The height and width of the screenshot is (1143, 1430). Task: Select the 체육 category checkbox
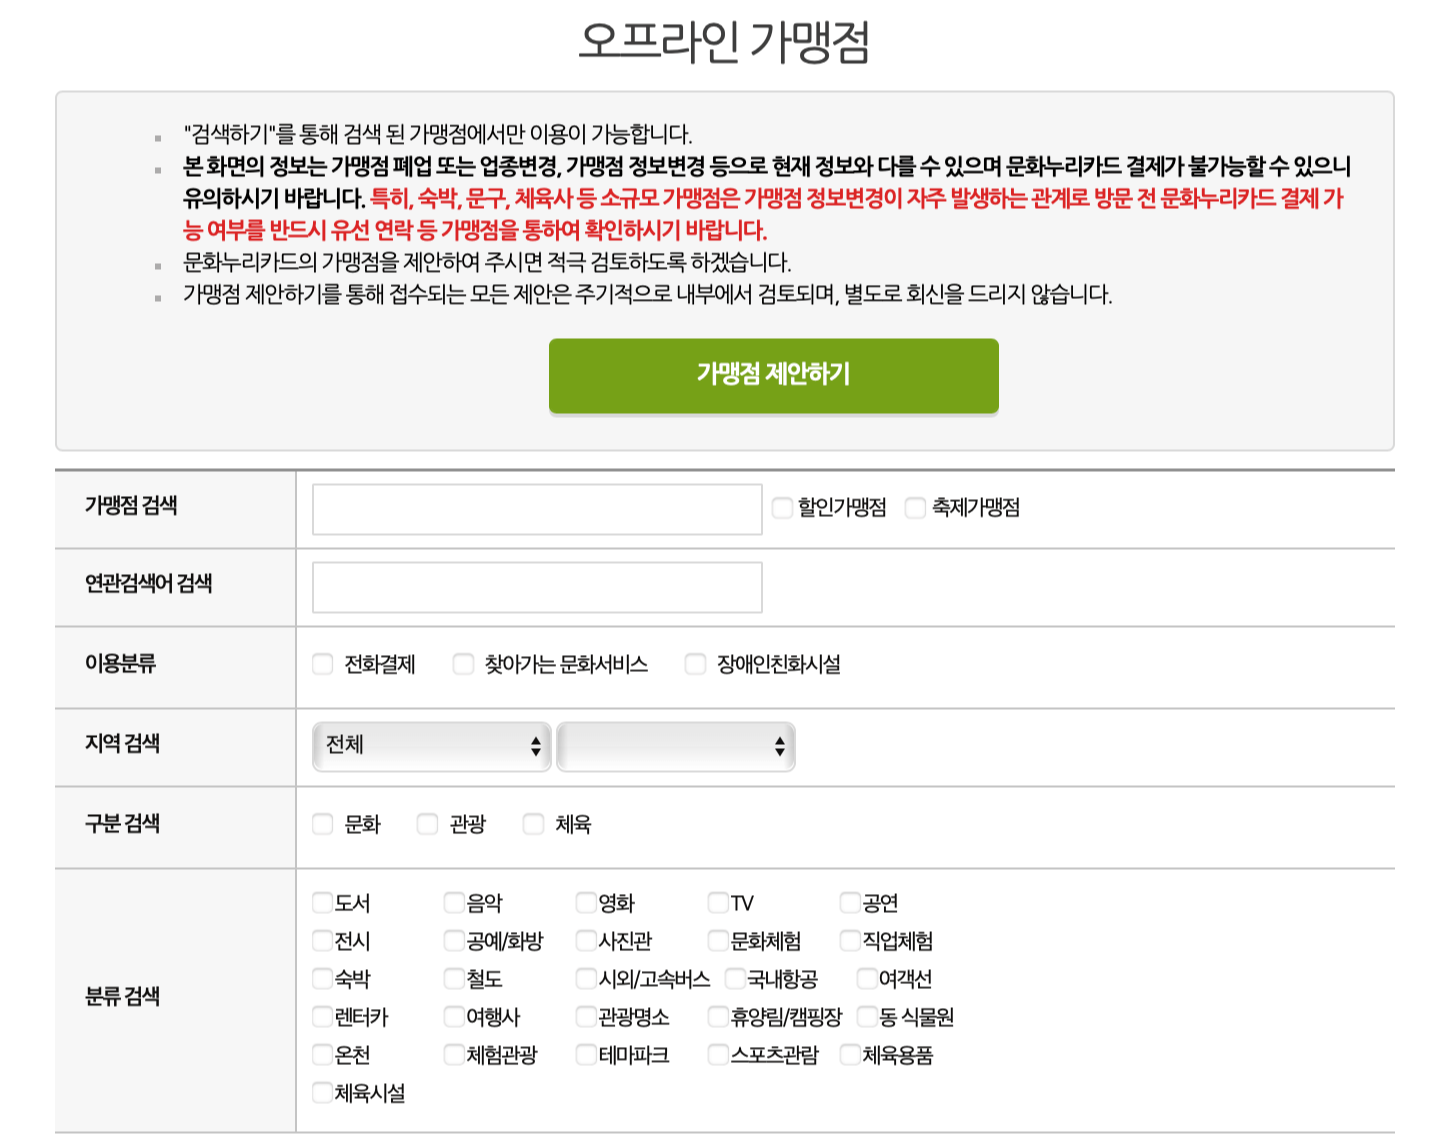click(532, 823)
